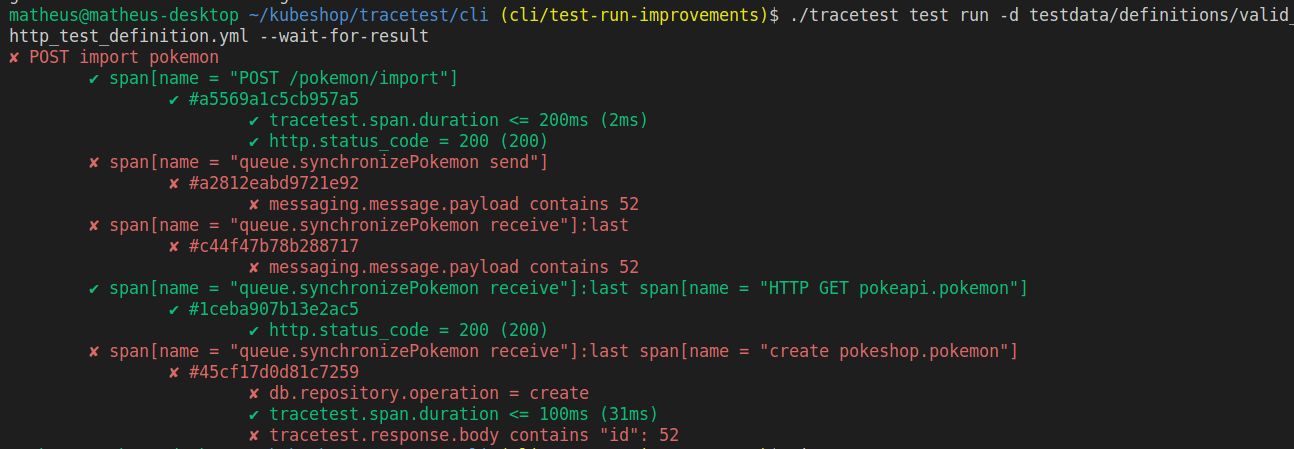
Task: Click the checkmark beside #a5569a1c5cb957a5
Action: pos(174,99)
